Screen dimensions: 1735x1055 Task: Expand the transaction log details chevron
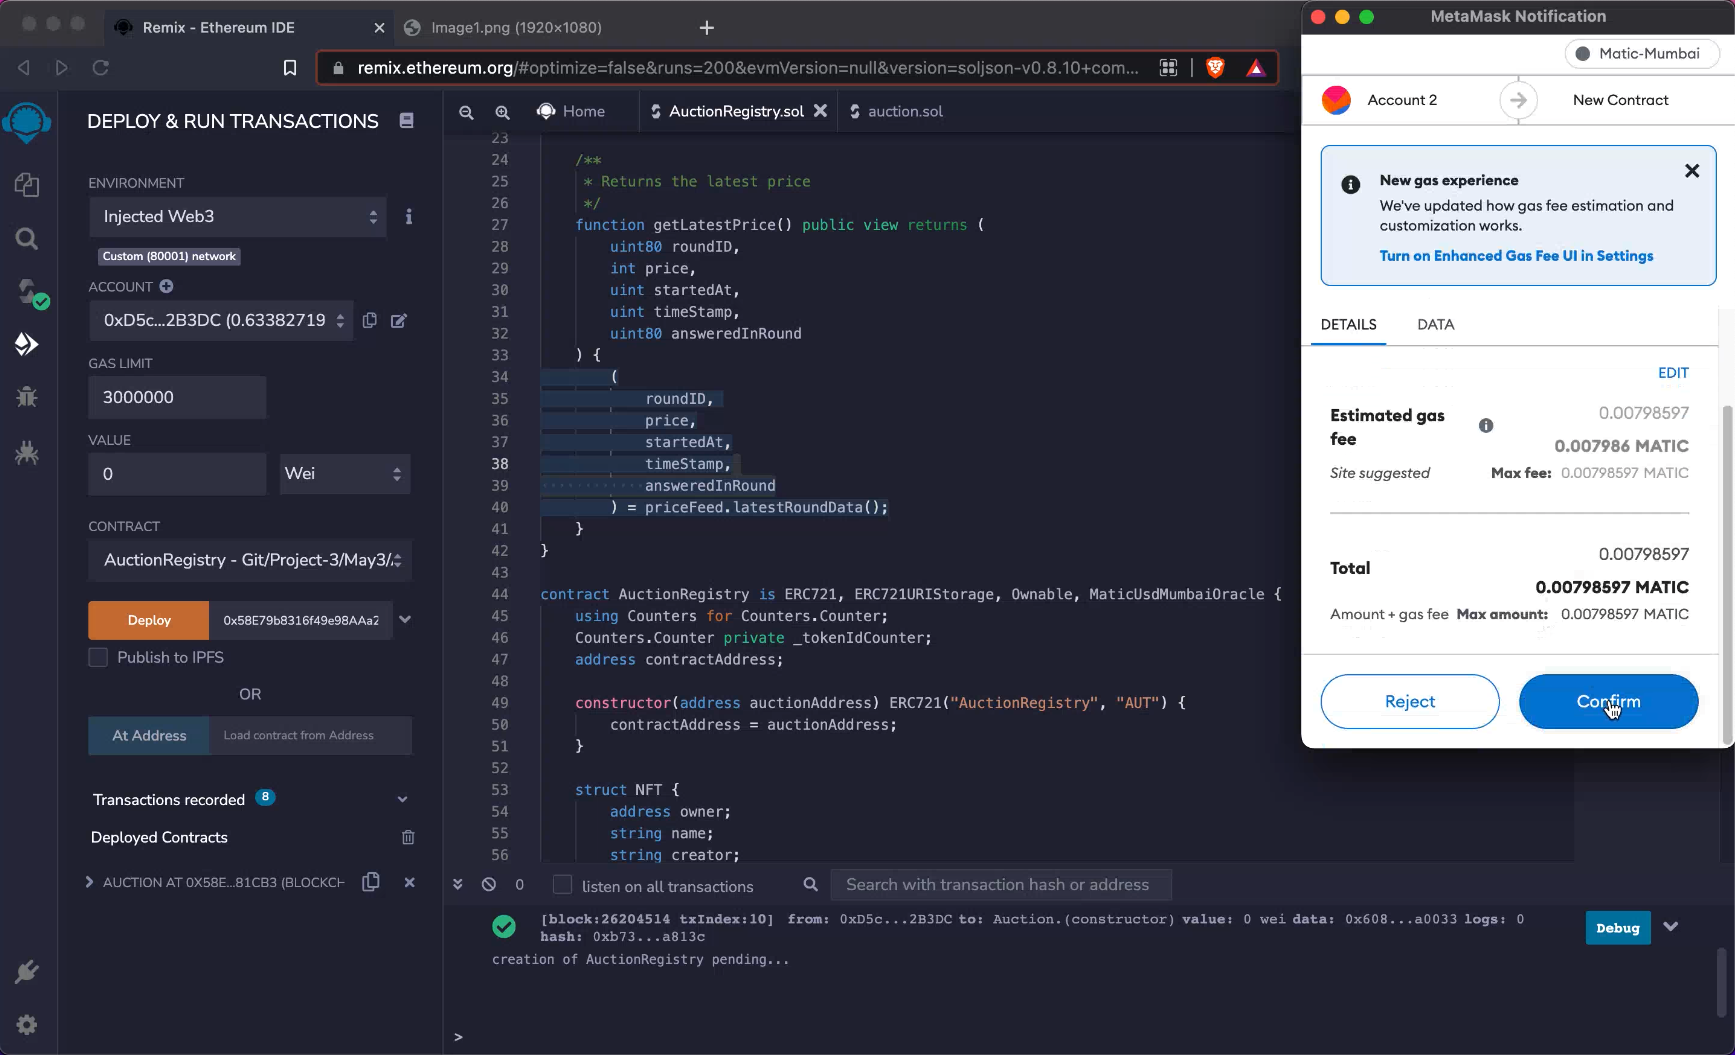click(x=1670, y=926)
